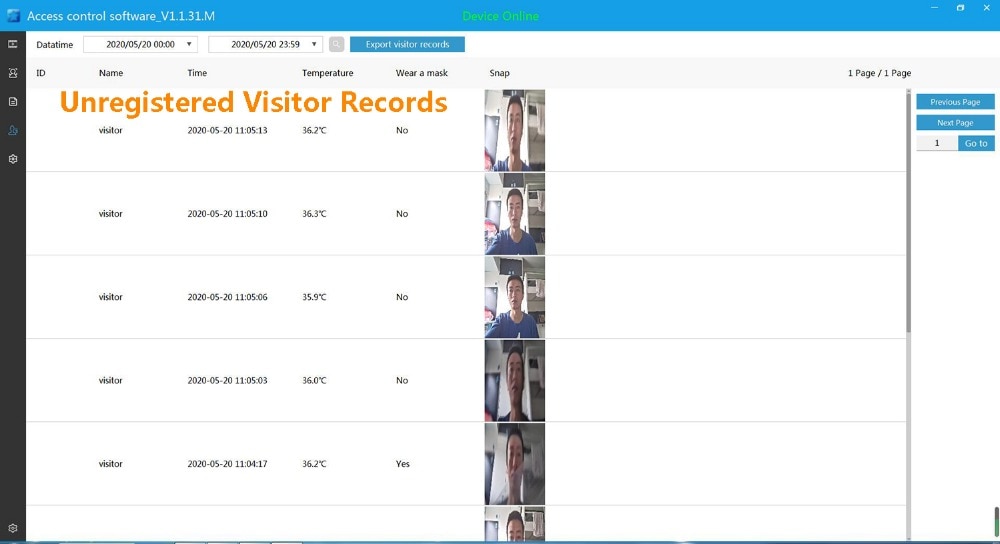The image size is (1000, 544).
Task: Click the Go to button
Action: [x=976, y=143]
